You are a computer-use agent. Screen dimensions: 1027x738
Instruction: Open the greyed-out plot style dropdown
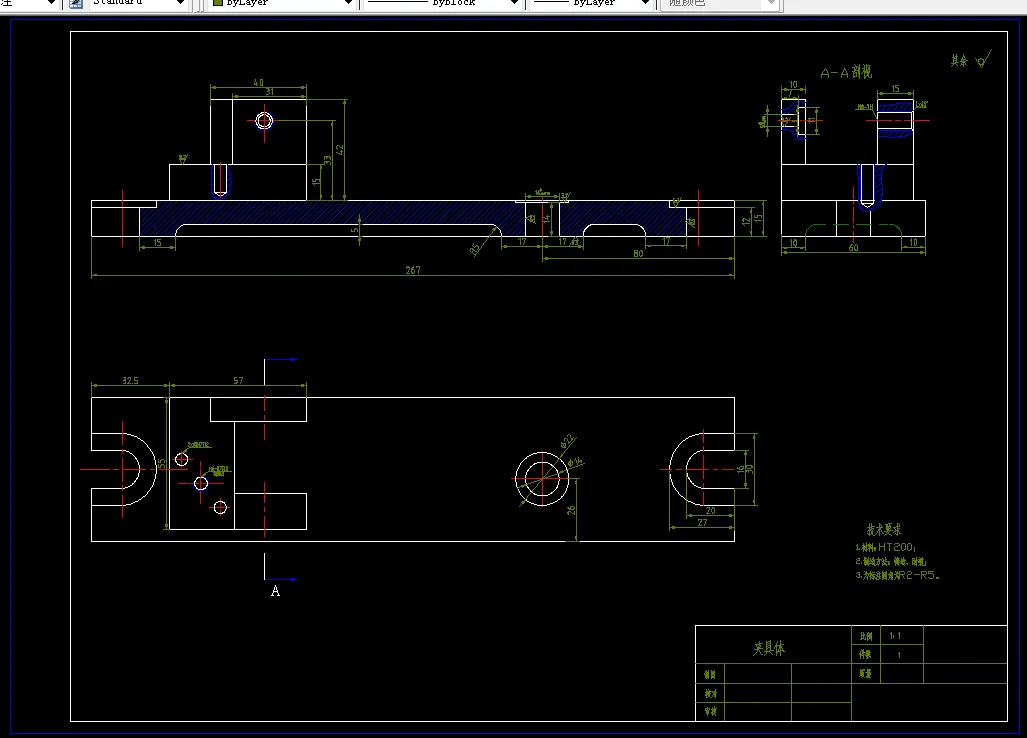(x=719, y=3)
